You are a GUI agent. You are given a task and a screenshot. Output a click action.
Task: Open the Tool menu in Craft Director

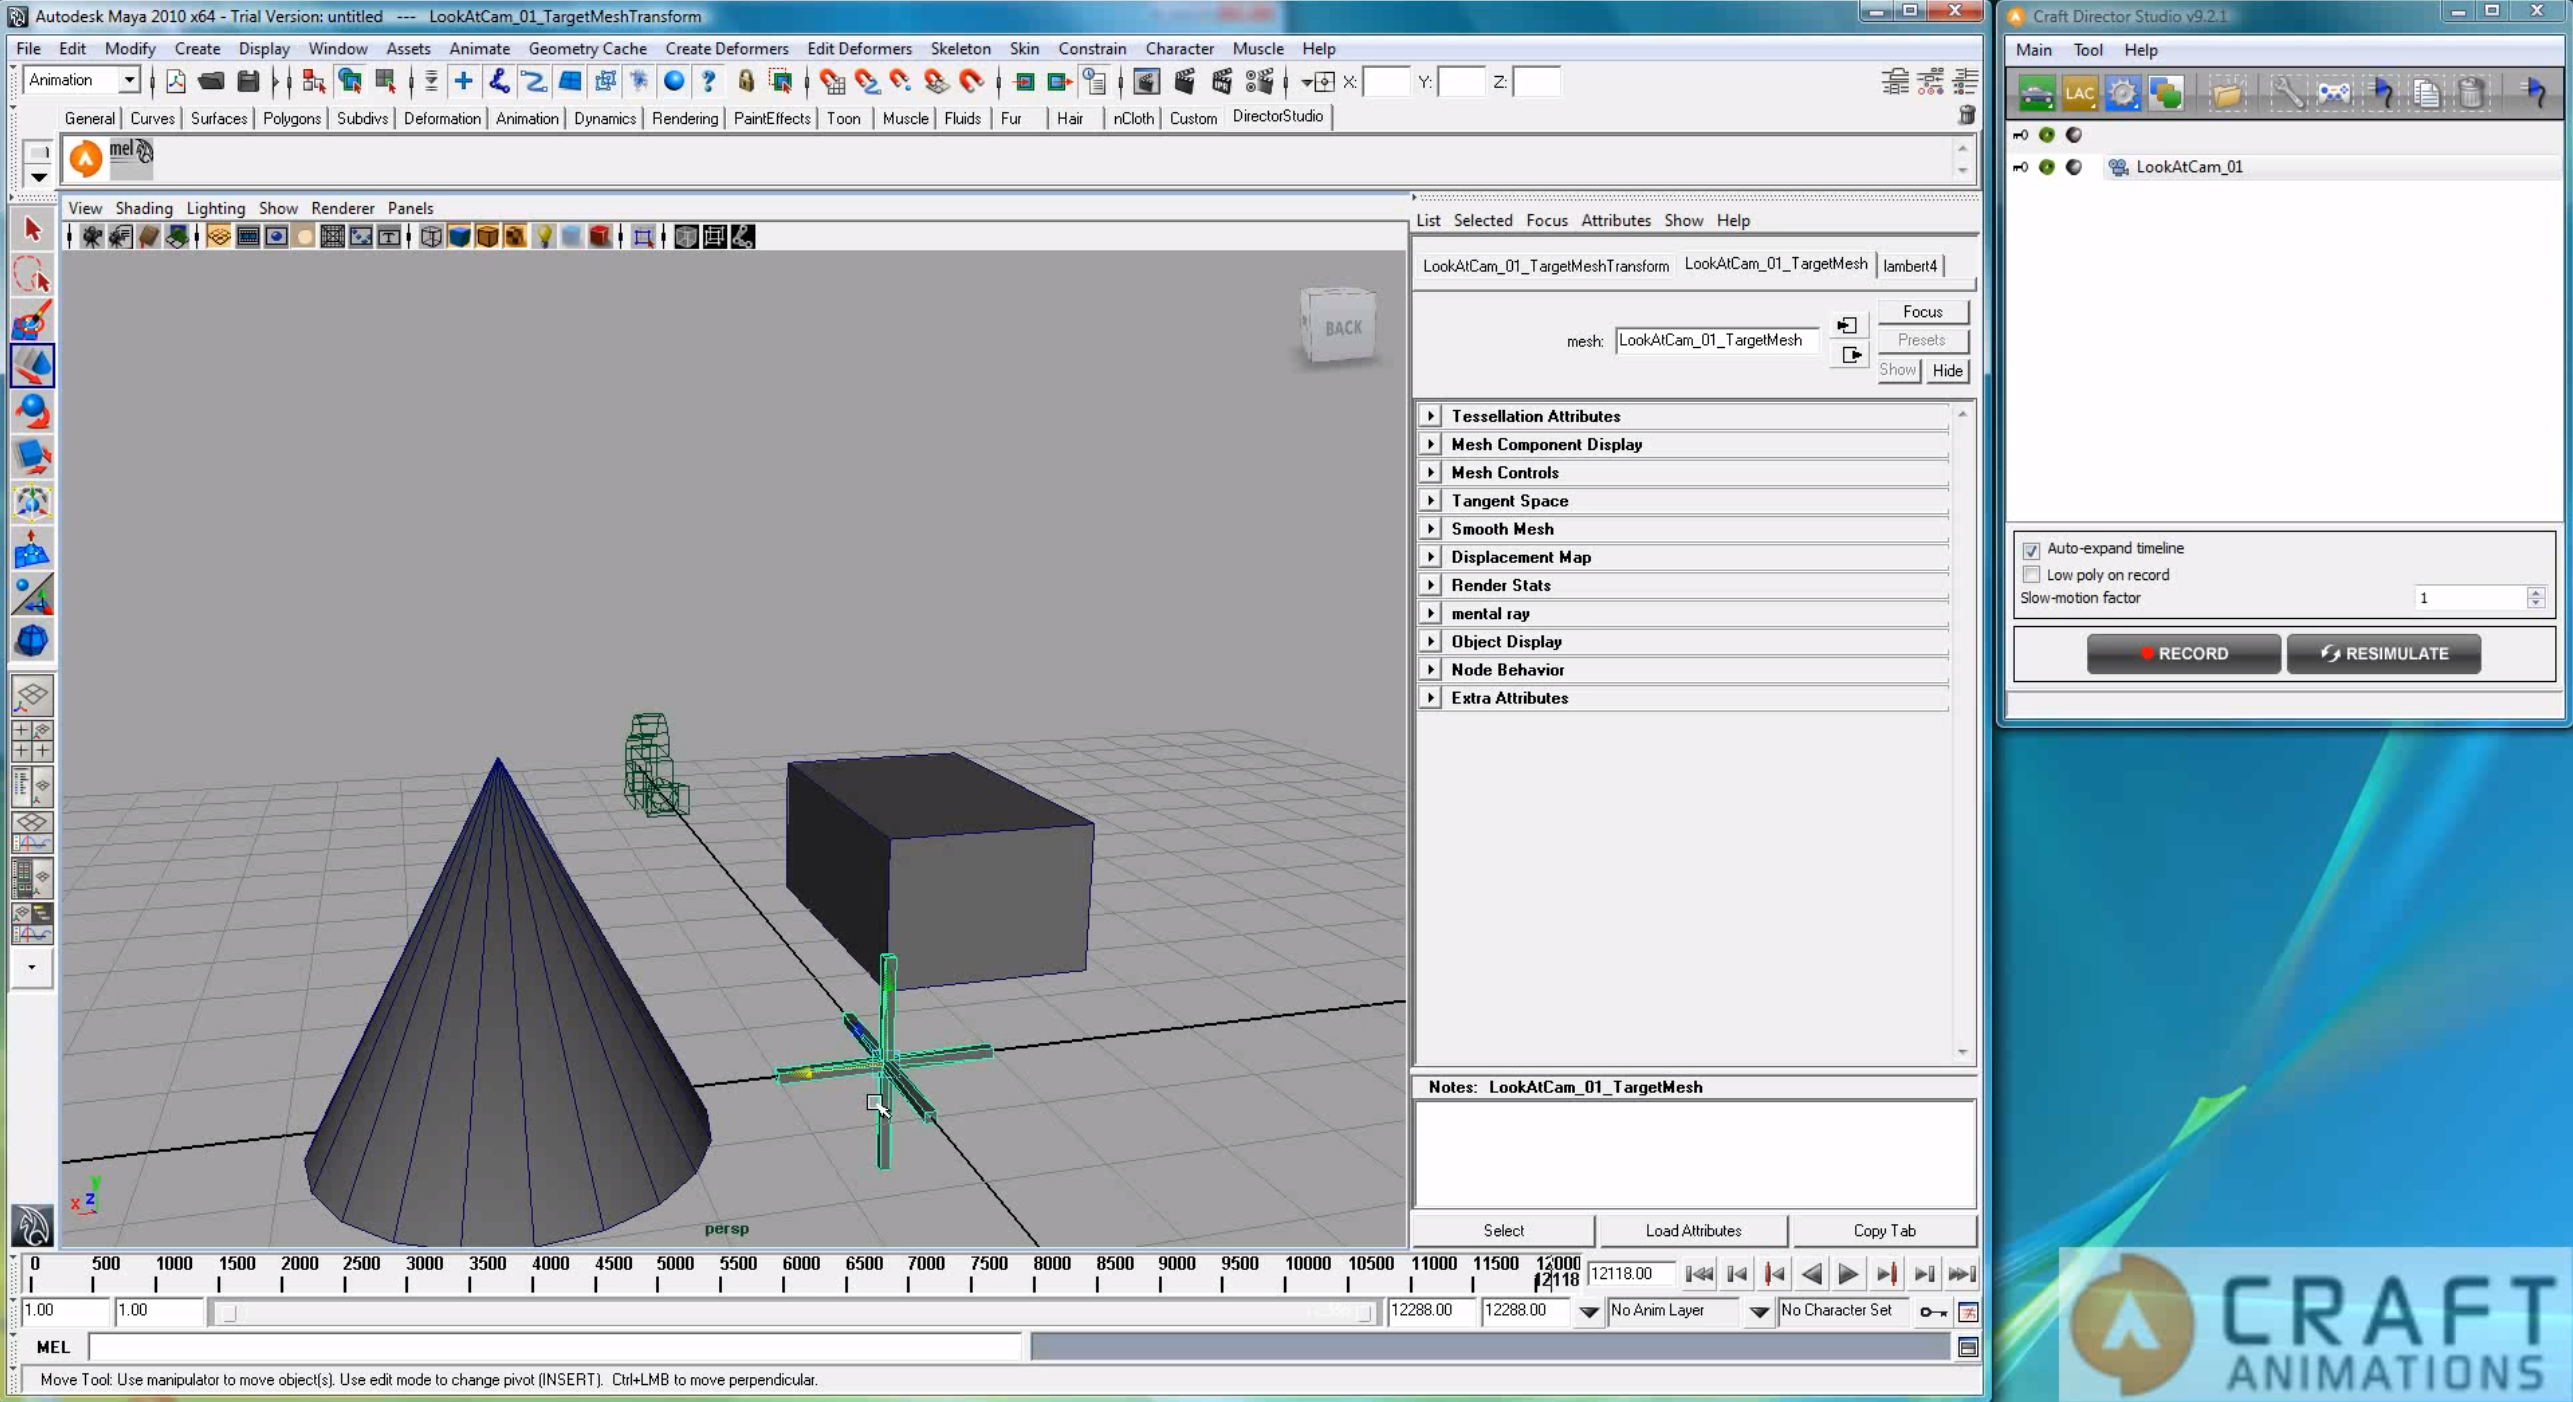point(2087,50)
